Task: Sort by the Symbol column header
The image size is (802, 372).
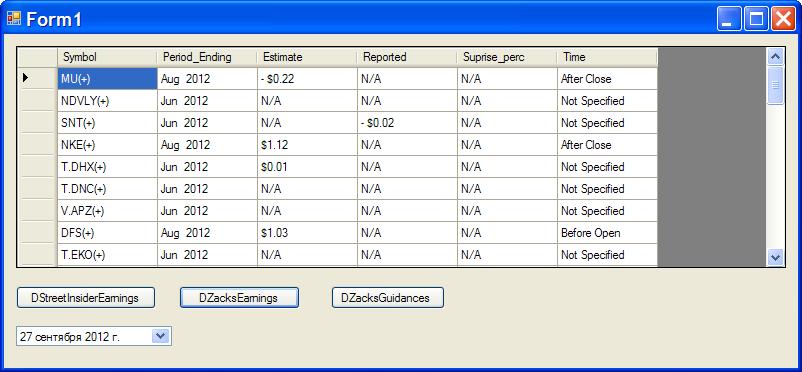Action: [x=107, y=57]
